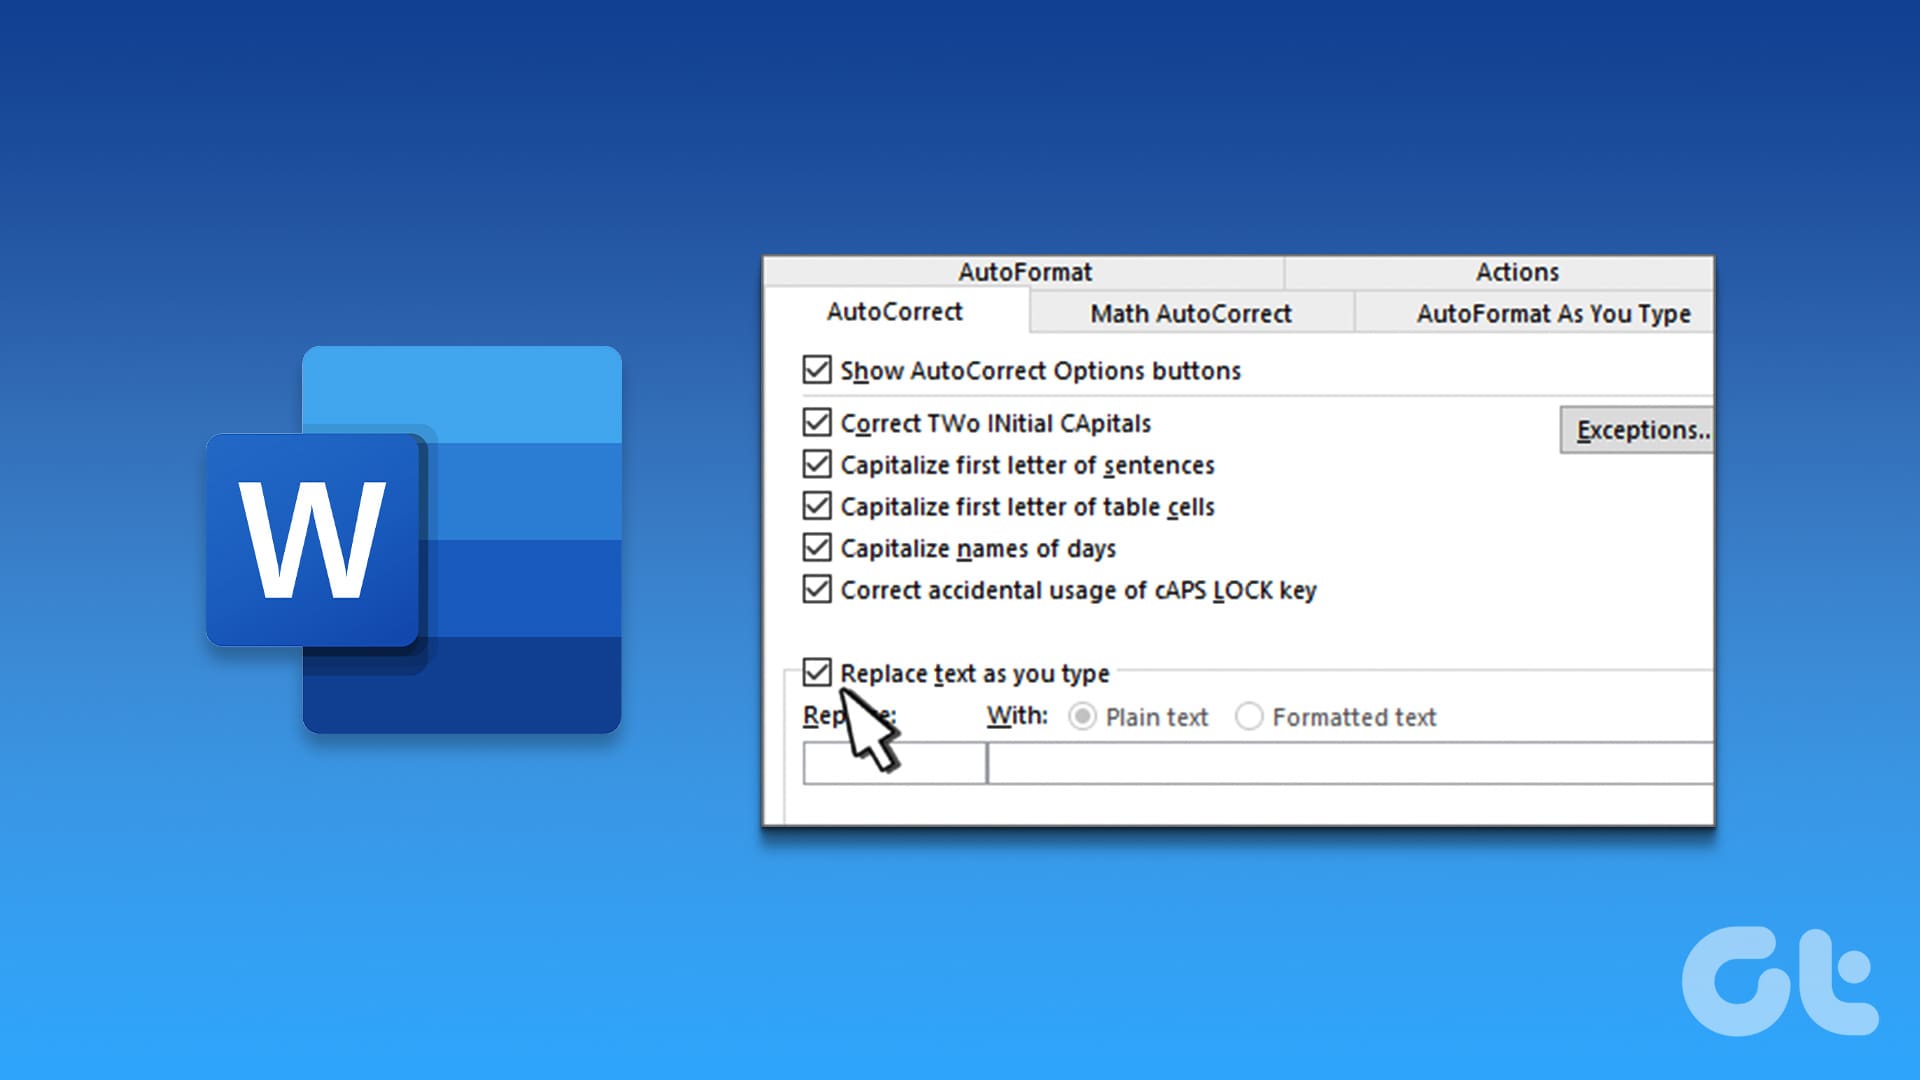Uncheck Show AutoCorrect Options buttons
Screen dimensions: 1920x1080
(x=817, y=370)
